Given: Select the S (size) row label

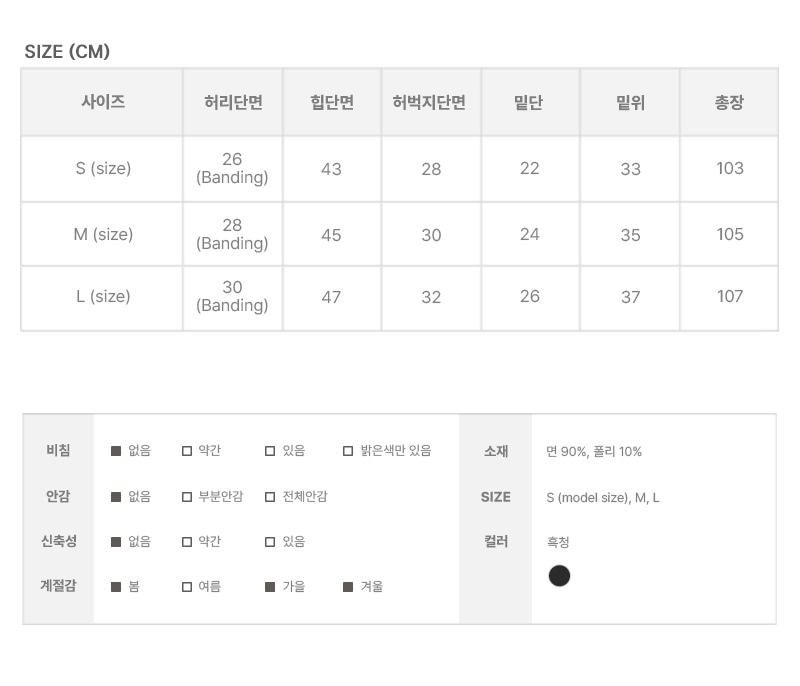Looking at the screenshot, I should point(103,169).
